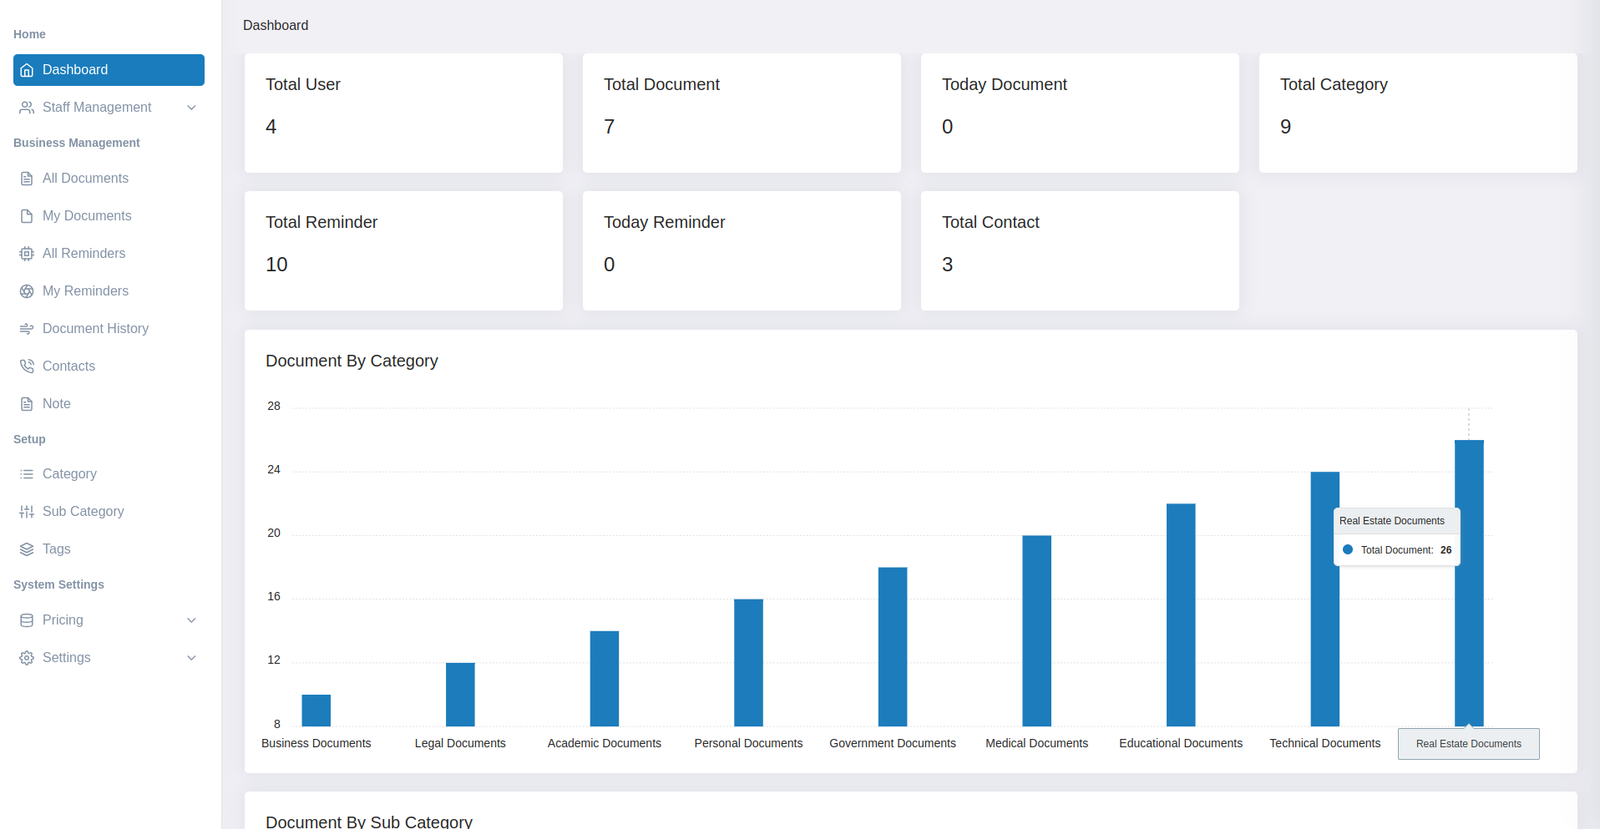Viewport: 1600px width, 829px height.
Task: Expand the Pricing submenu arrow
Action: (x=191, y=620)
